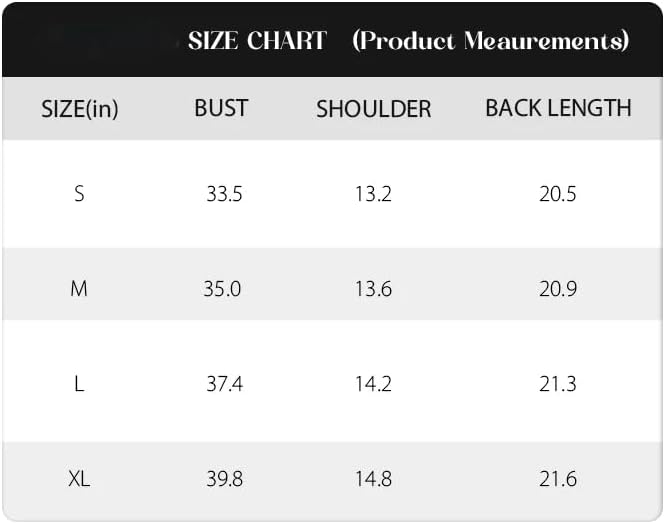
Task: Click the Product Meaurements heading text
Action: click(x=491, y=41)
